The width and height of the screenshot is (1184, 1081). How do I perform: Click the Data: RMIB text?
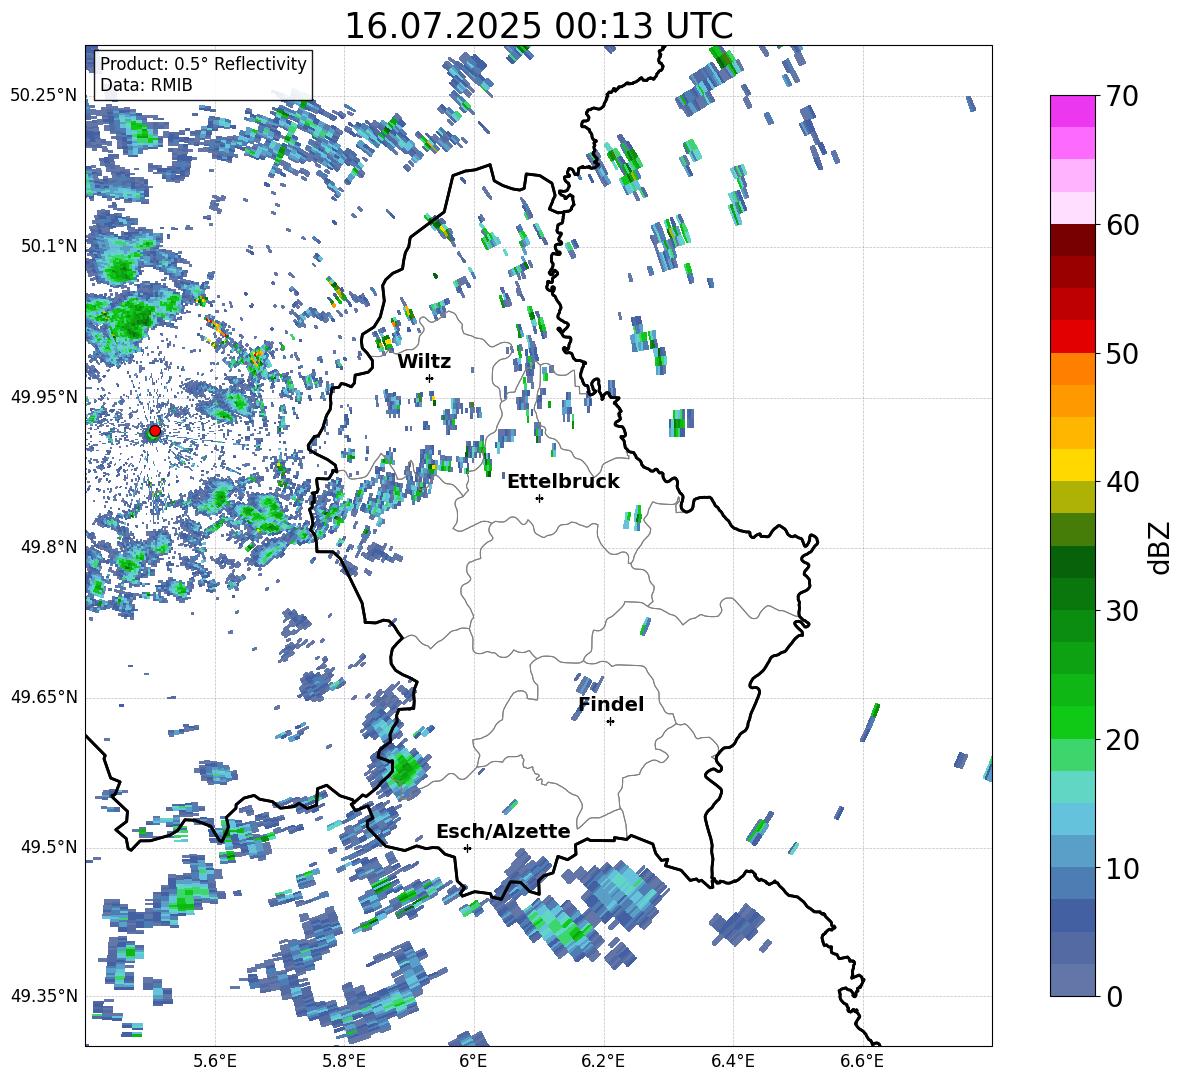(146, 85)
